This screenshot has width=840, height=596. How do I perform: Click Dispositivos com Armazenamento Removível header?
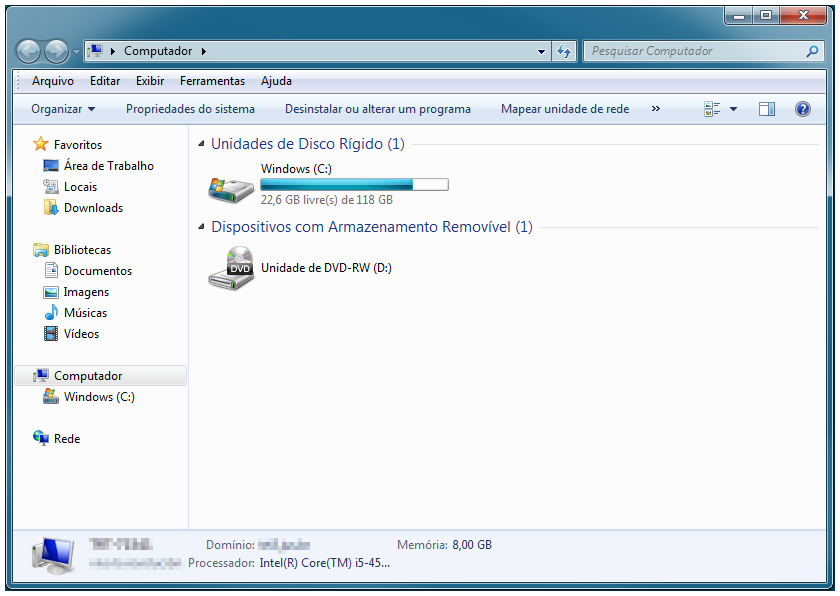[372, 227]
